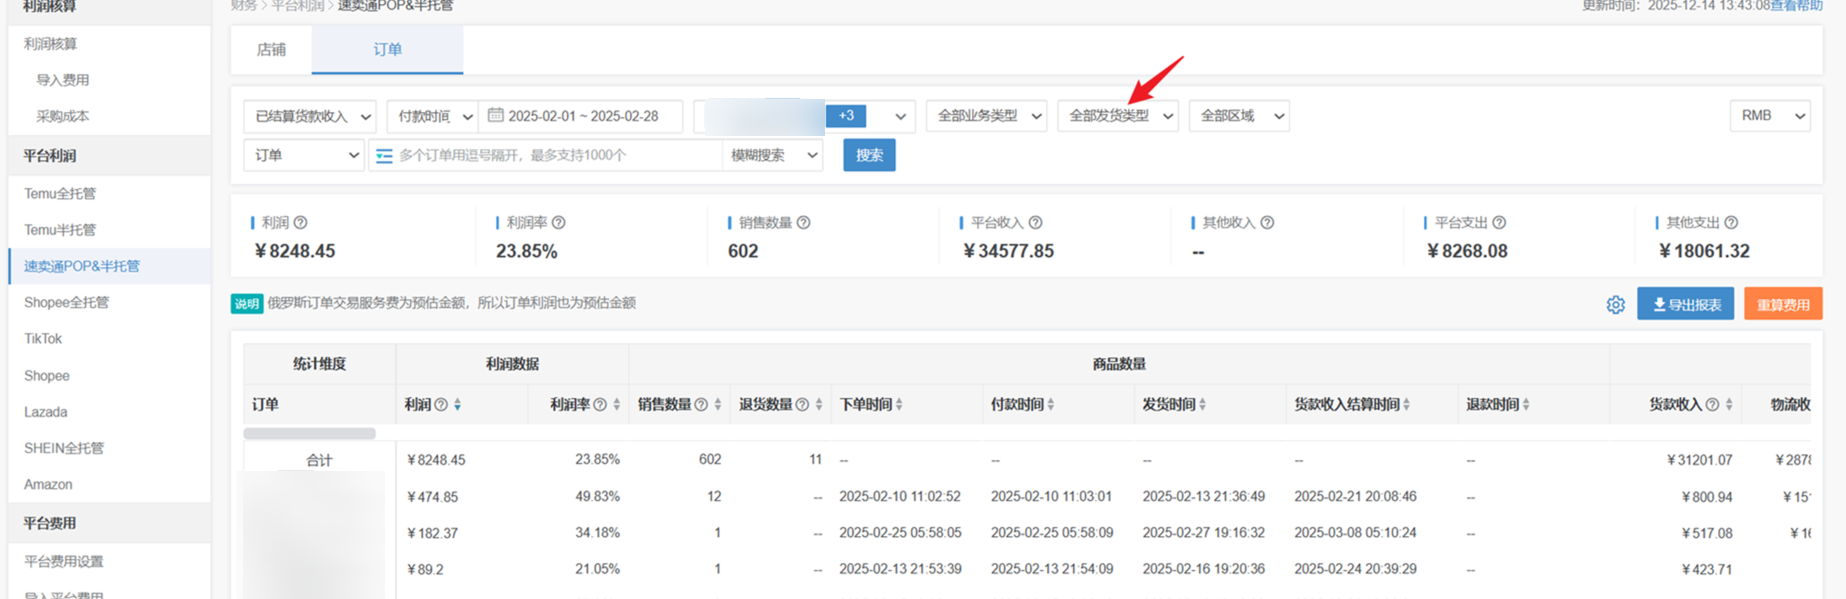Viewport: 1846px width, 599px height.
Task: Click help icon next to 销售数量 summary
Action: [803, 223]
